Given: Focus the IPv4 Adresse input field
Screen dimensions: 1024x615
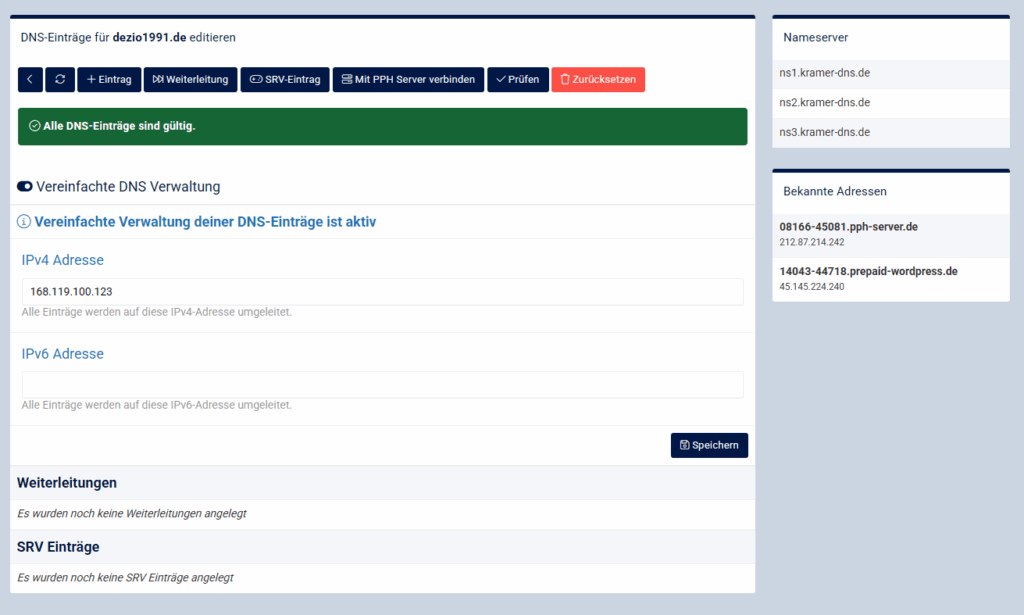Looking at the screenshot, I should (x=383, y=292).
